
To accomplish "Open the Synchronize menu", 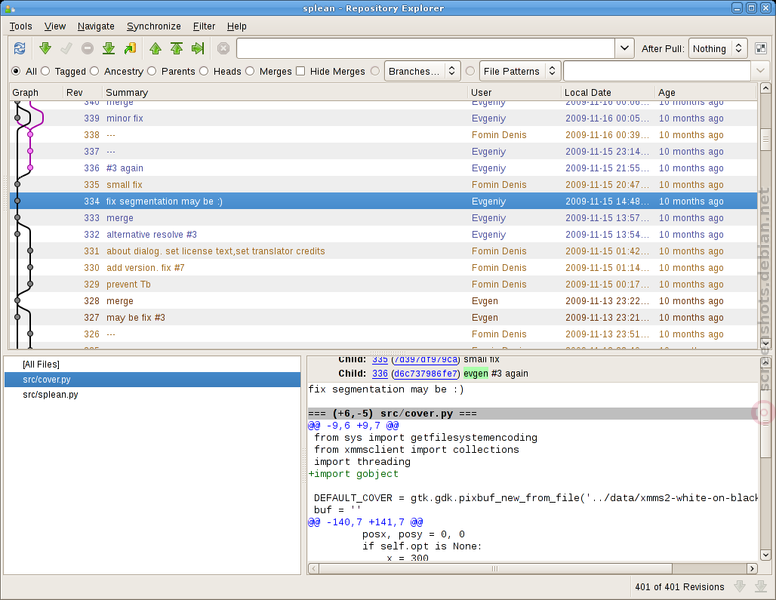I will [154, 26].
